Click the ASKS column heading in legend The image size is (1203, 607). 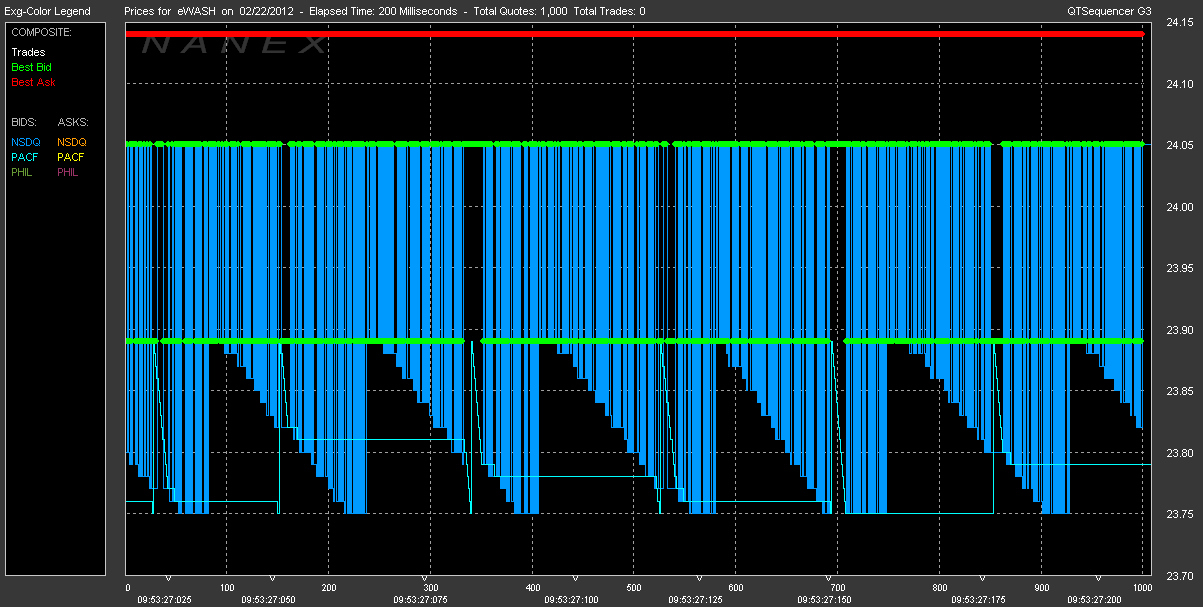coord(73,121)
